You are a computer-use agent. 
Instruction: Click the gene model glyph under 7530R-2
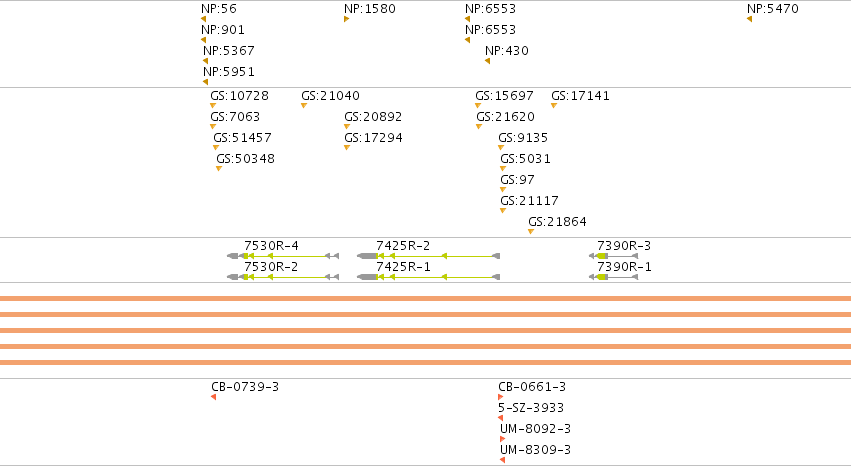[283, 277]
